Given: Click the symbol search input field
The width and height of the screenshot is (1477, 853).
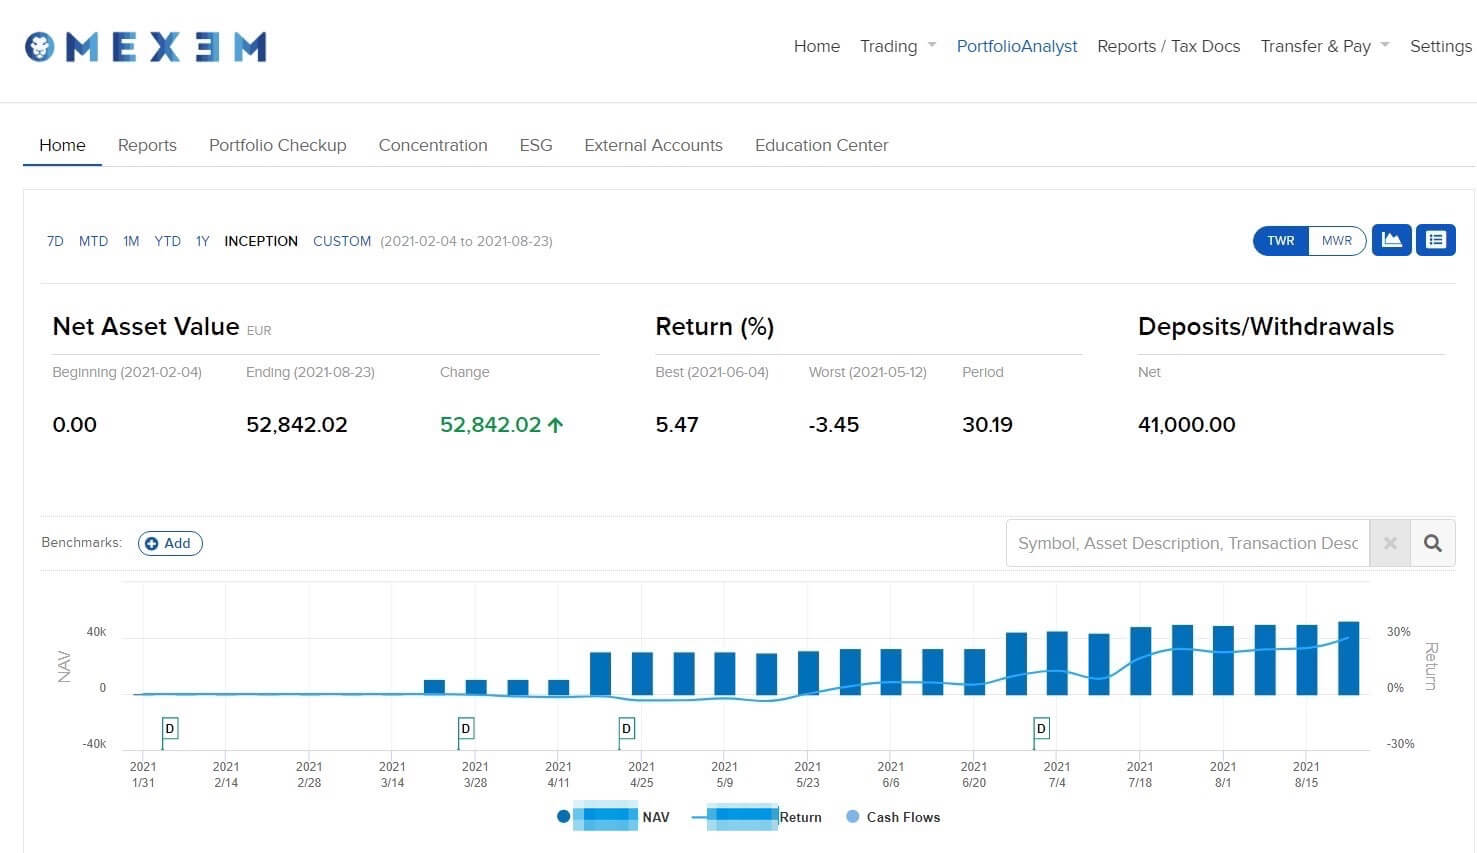Looking at the screenshot, I should pos(1187,543).
